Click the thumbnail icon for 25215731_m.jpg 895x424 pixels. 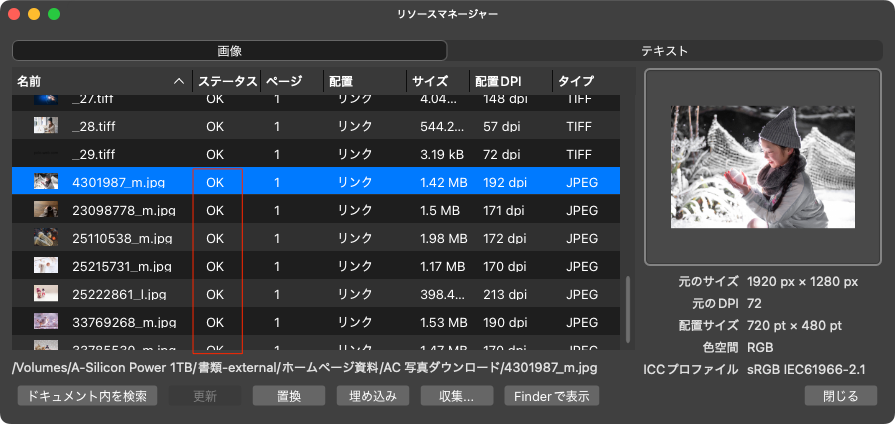[46, 266]
